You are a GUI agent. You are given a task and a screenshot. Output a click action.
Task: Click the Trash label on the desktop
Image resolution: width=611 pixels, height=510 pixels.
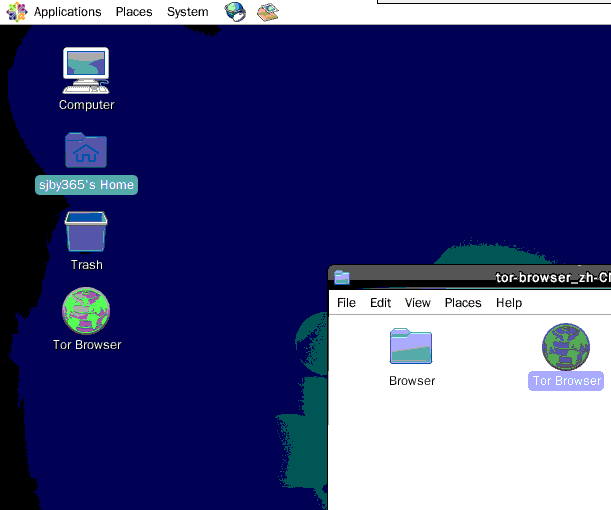[87, 265]
